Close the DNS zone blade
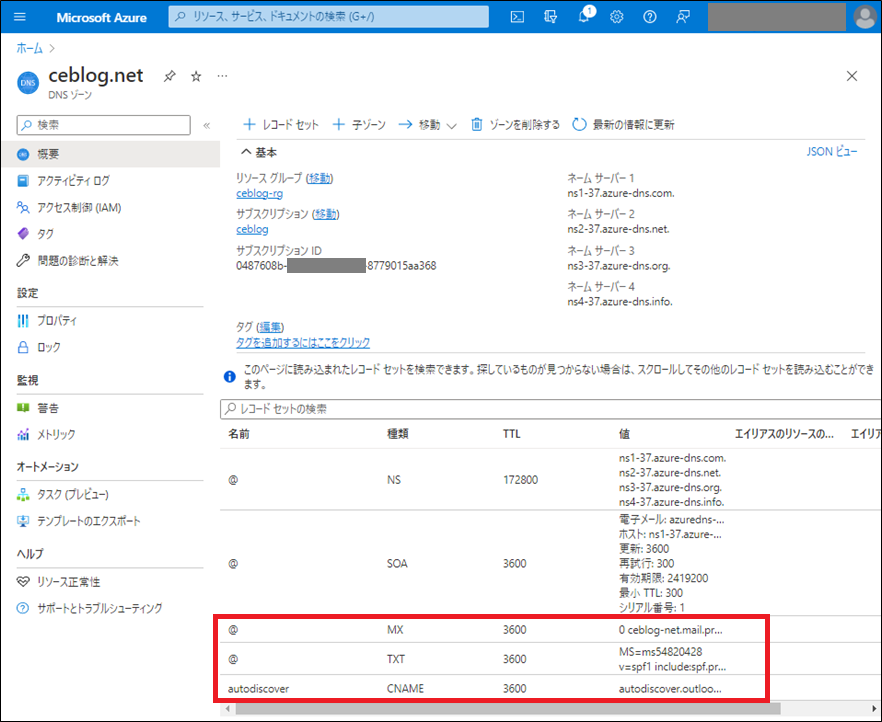882x722 pixels. click(x=852, y=76)
